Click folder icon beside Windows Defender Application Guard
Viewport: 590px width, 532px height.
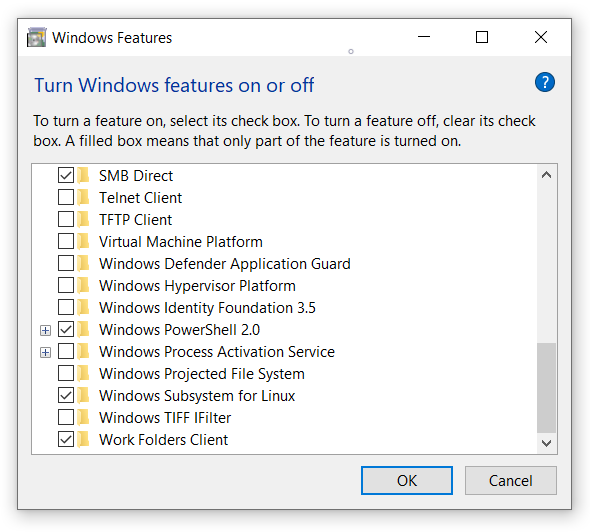[84, 263]
